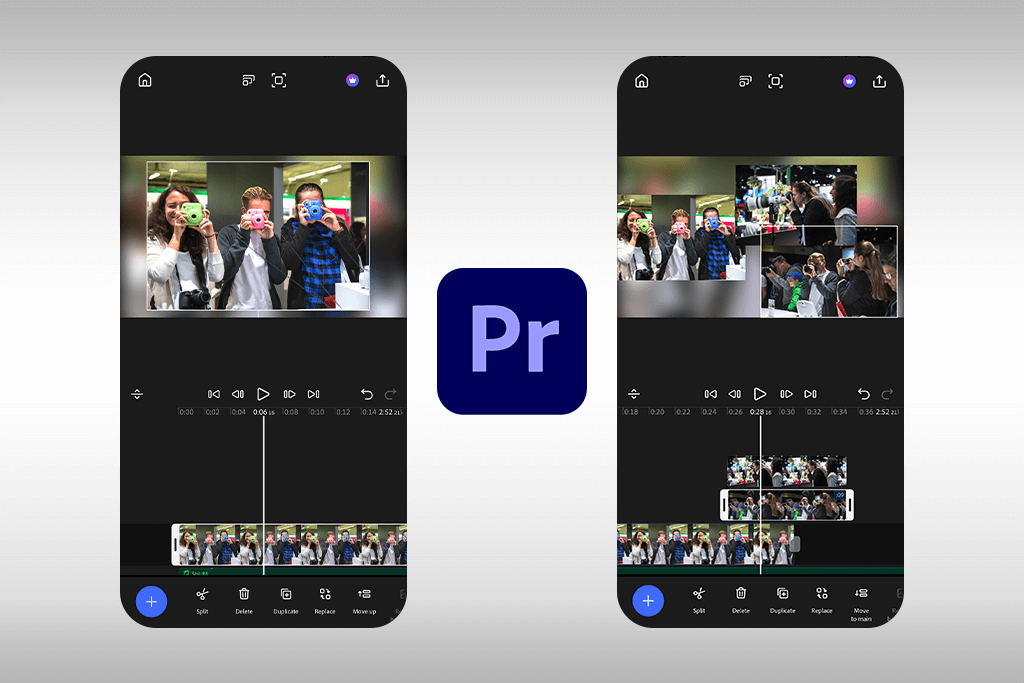Tap end handle of main clip on right phone
The width and height of the screenshot is (1024, 683).
point(795,544)
